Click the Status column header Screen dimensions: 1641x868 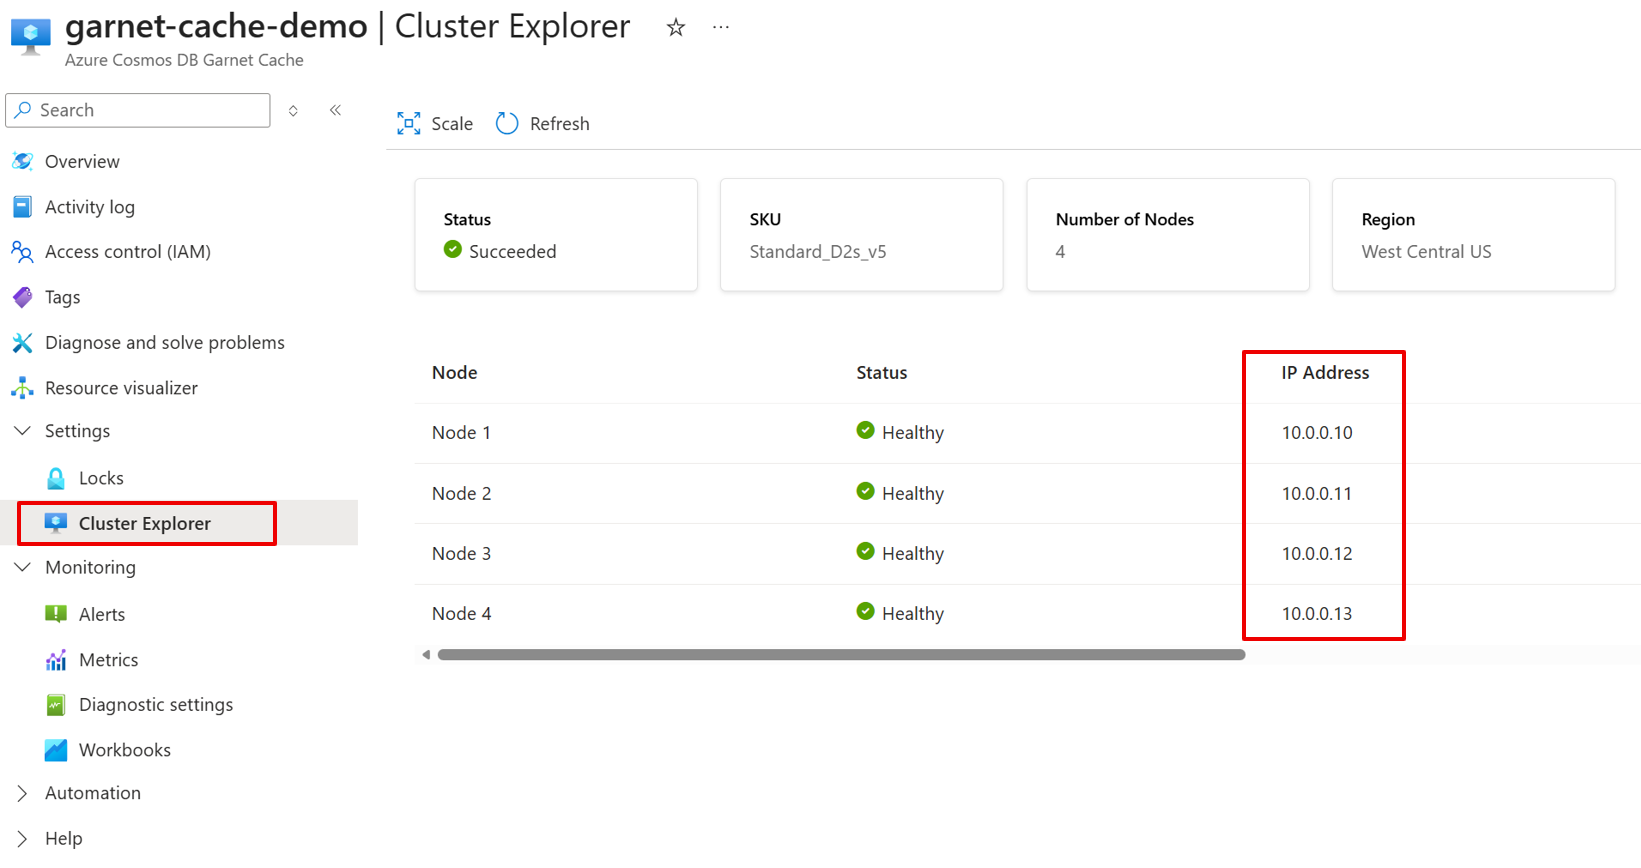click(x=882, y=373)
